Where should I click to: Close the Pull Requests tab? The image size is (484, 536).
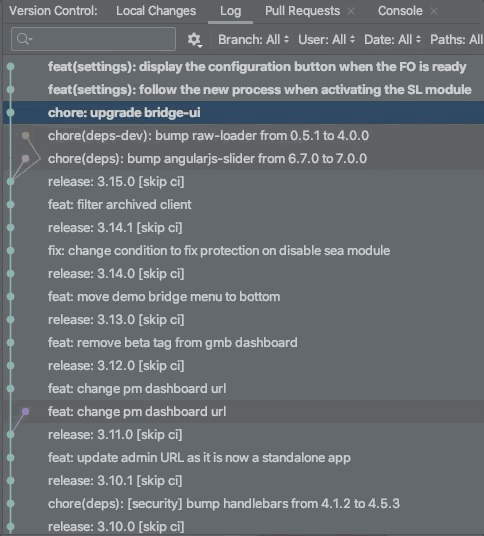[351, 11]
